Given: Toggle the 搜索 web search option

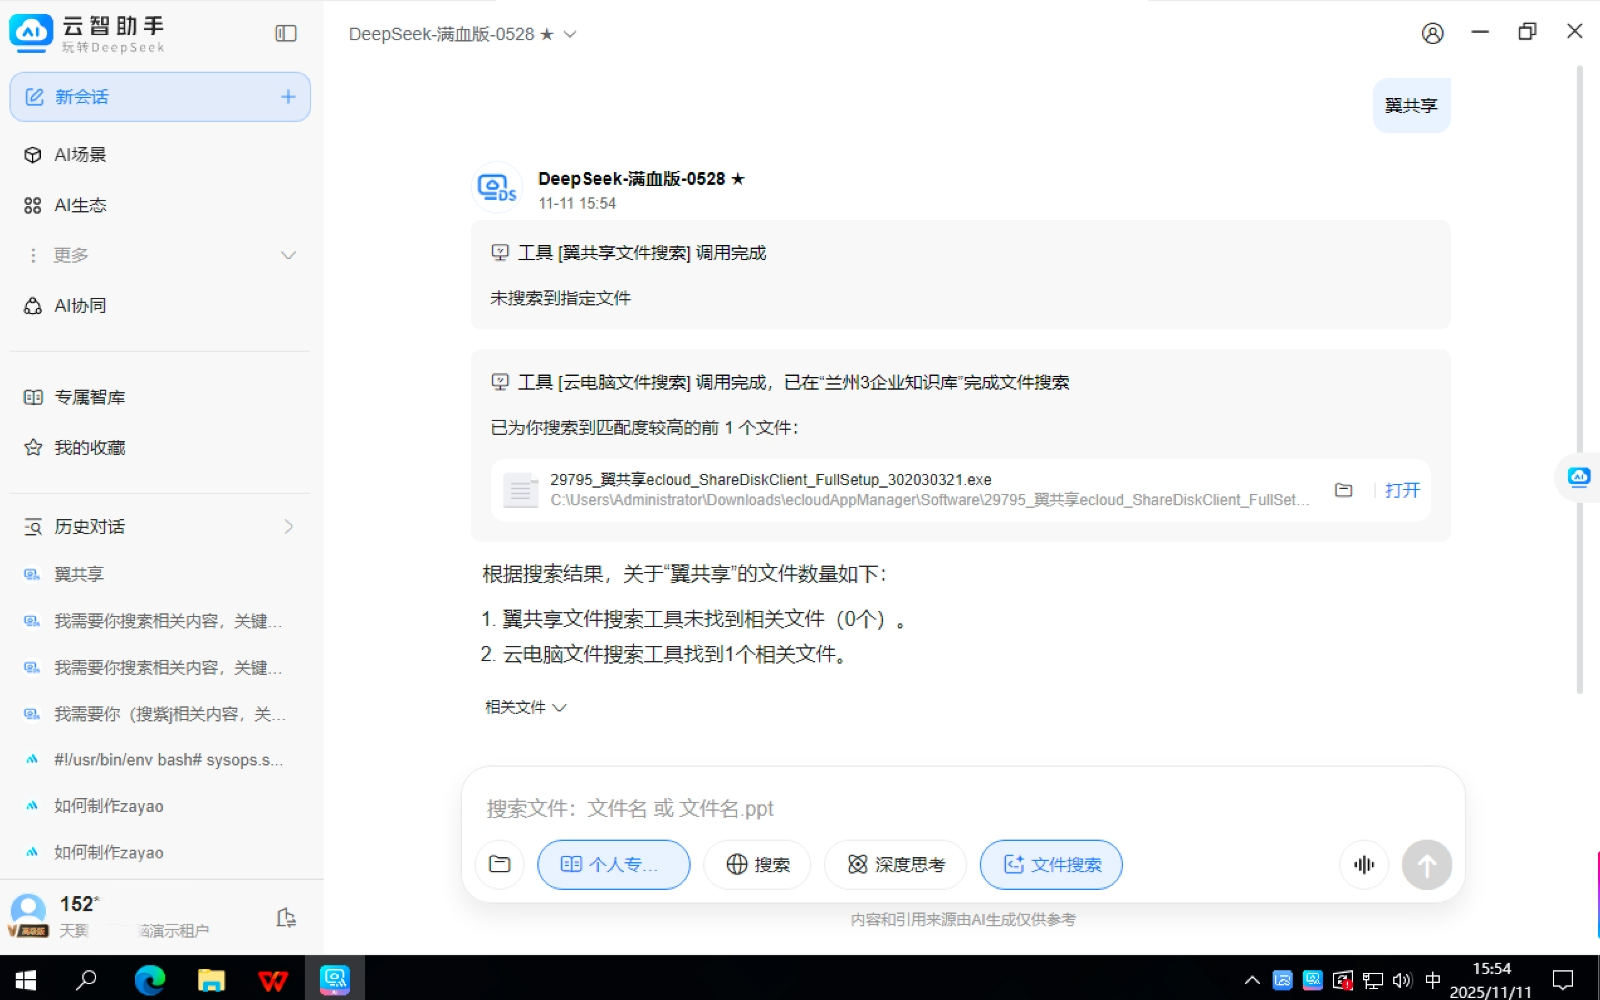Looking at the screenshot, I should tap(757, 864).
